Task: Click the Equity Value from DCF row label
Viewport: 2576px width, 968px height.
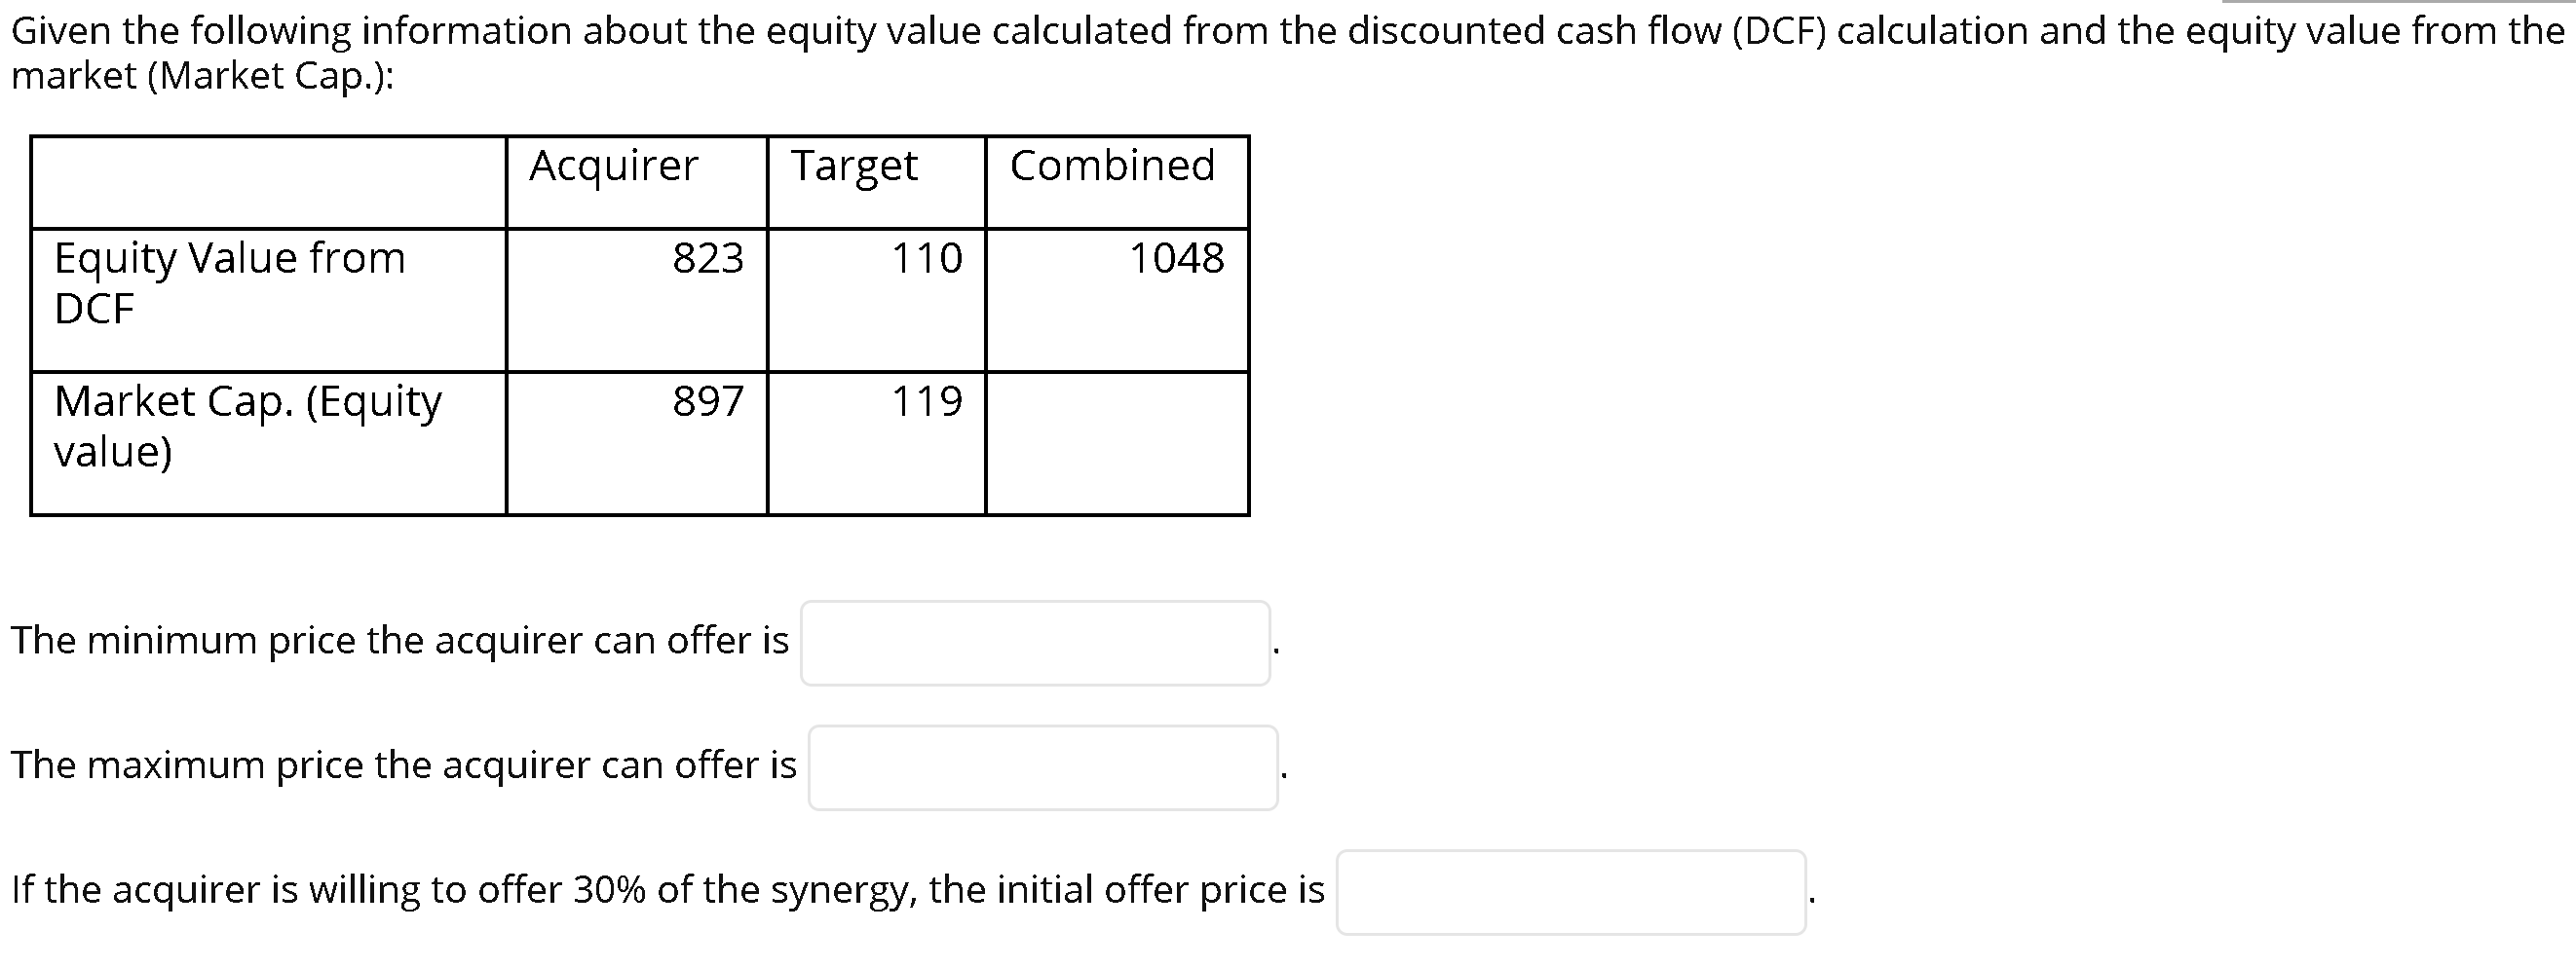Action: [231, 283]
